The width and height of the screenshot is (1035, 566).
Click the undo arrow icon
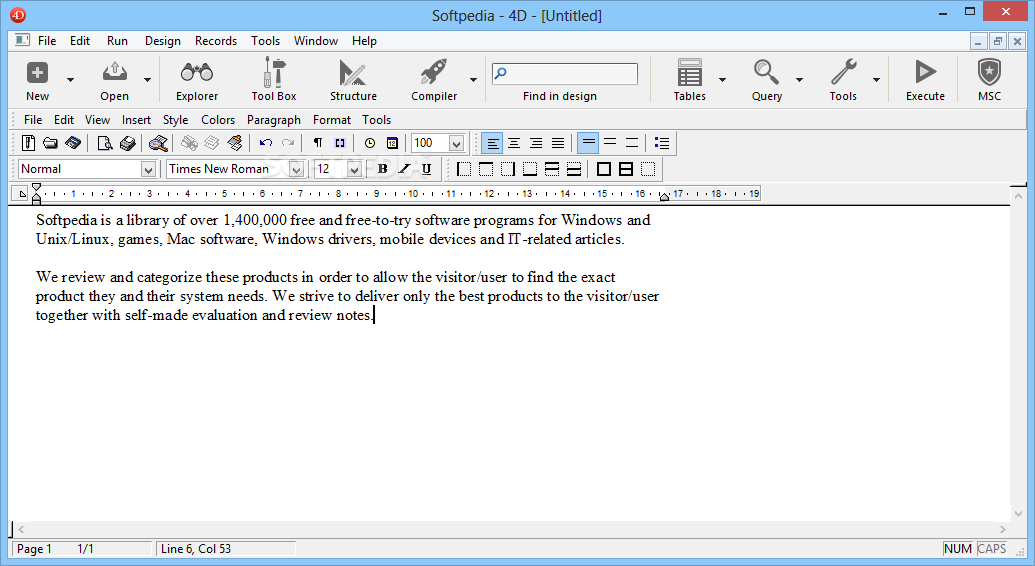(265, 143)
